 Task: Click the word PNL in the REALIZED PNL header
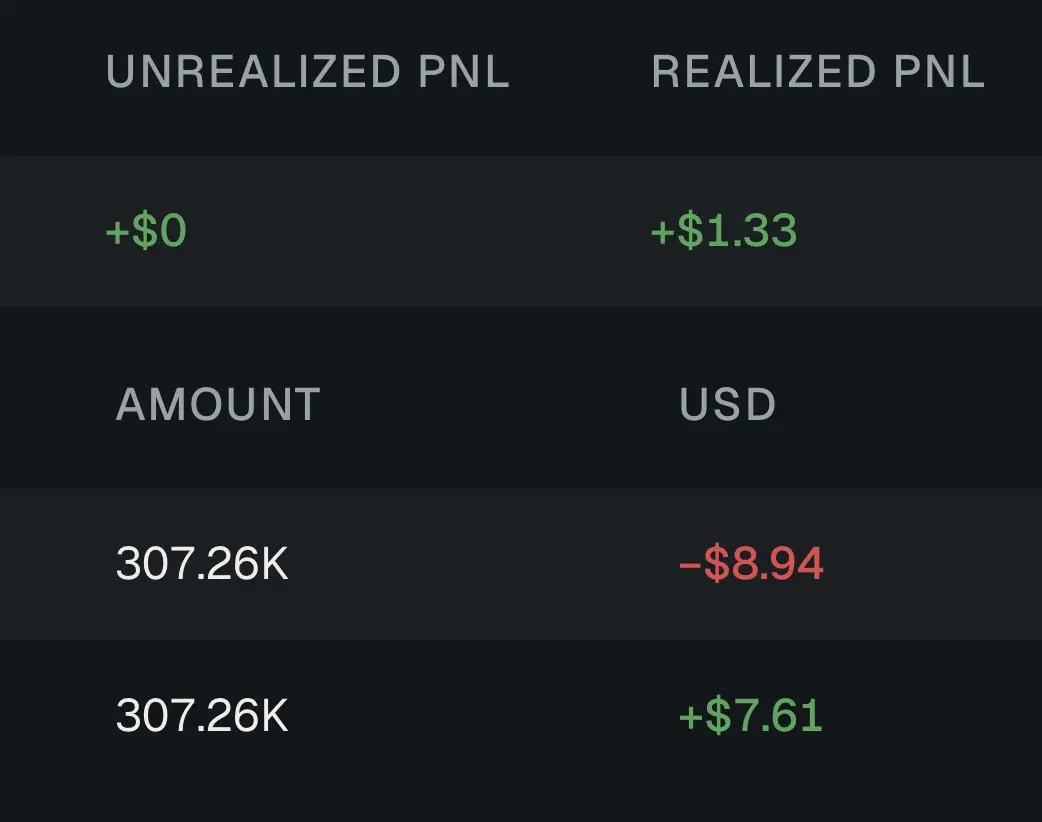(x=939, y=71)
